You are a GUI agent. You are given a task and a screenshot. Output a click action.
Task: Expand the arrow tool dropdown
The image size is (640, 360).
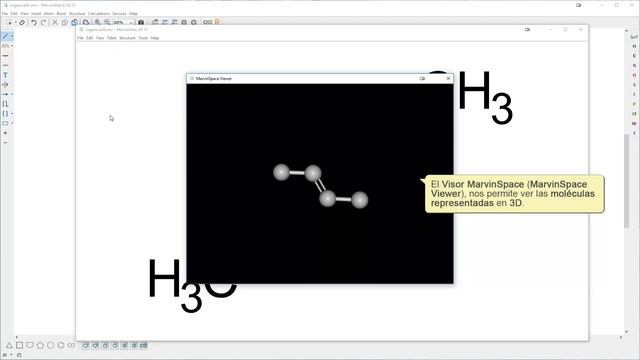tap(12, 94)
